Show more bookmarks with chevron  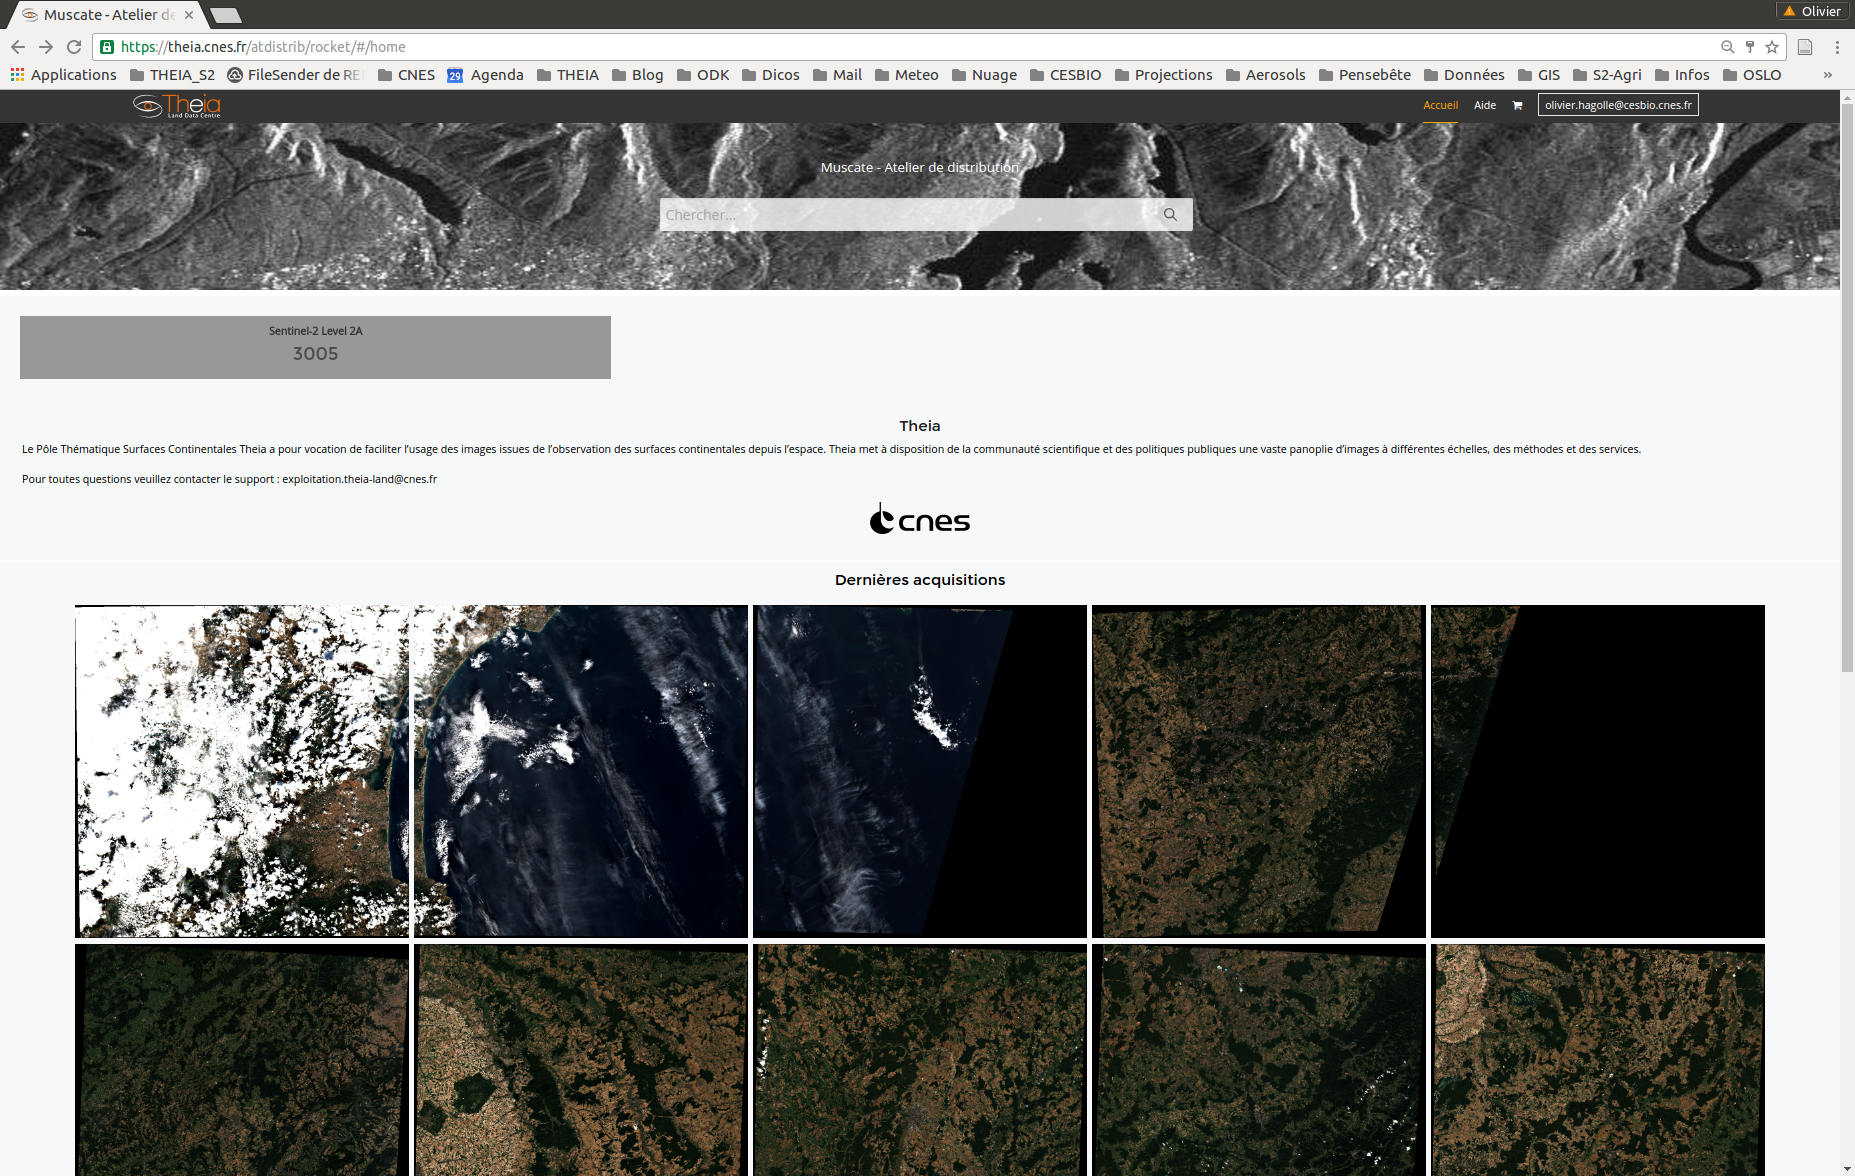(x=1828, y=75)
